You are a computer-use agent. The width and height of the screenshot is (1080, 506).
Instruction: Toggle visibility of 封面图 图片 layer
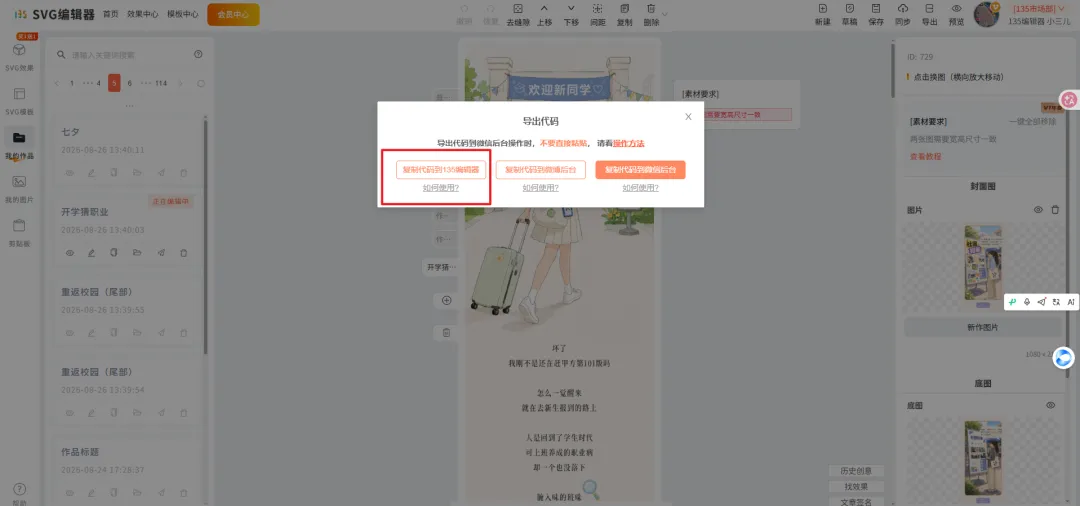(x=1038, y=209)
